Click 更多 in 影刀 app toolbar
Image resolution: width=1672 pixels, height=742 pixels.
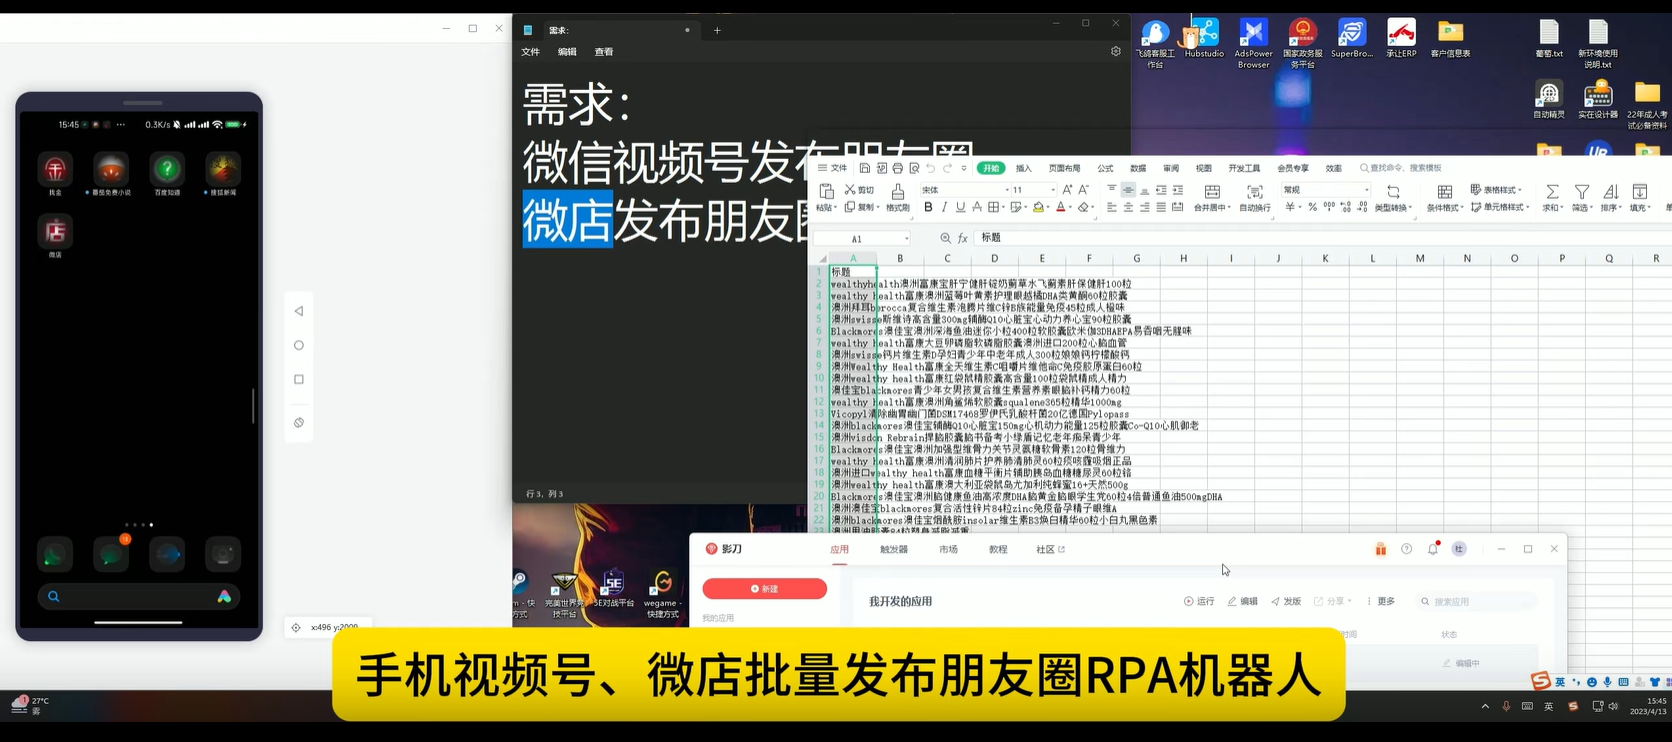[x=1381, y=601]
